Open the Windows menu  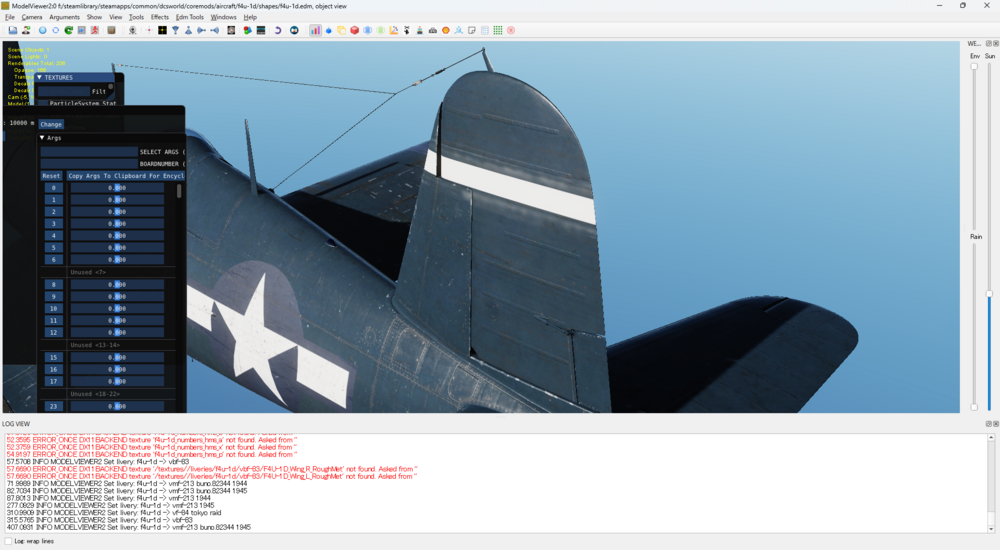(x=223, y=17)
